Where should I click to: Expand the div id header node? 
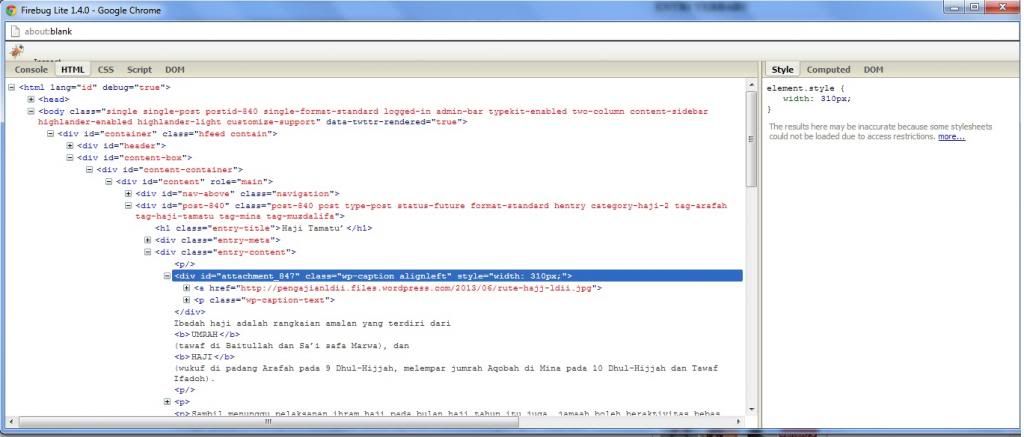pos(70,146)
